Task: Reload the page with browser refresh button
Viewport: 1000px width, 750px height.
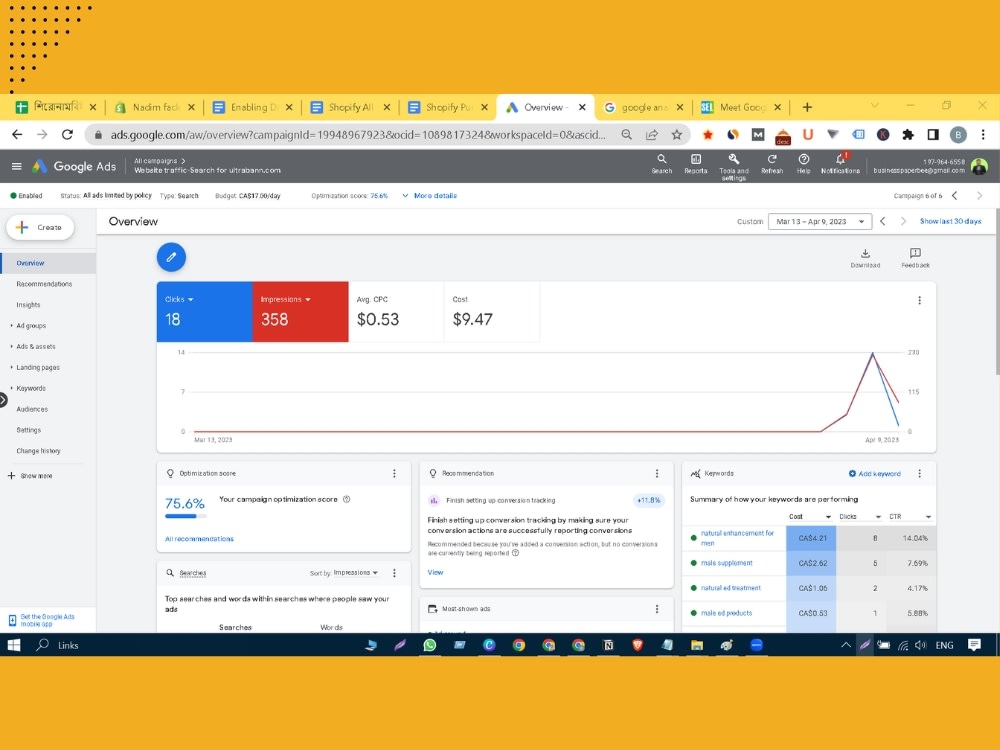Action: click(67, 135)
